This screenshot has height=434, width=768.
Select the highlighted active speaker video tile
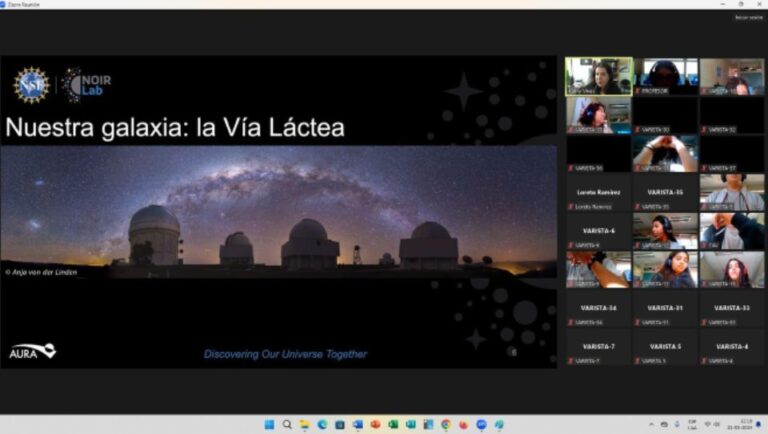tap(598, 75)
